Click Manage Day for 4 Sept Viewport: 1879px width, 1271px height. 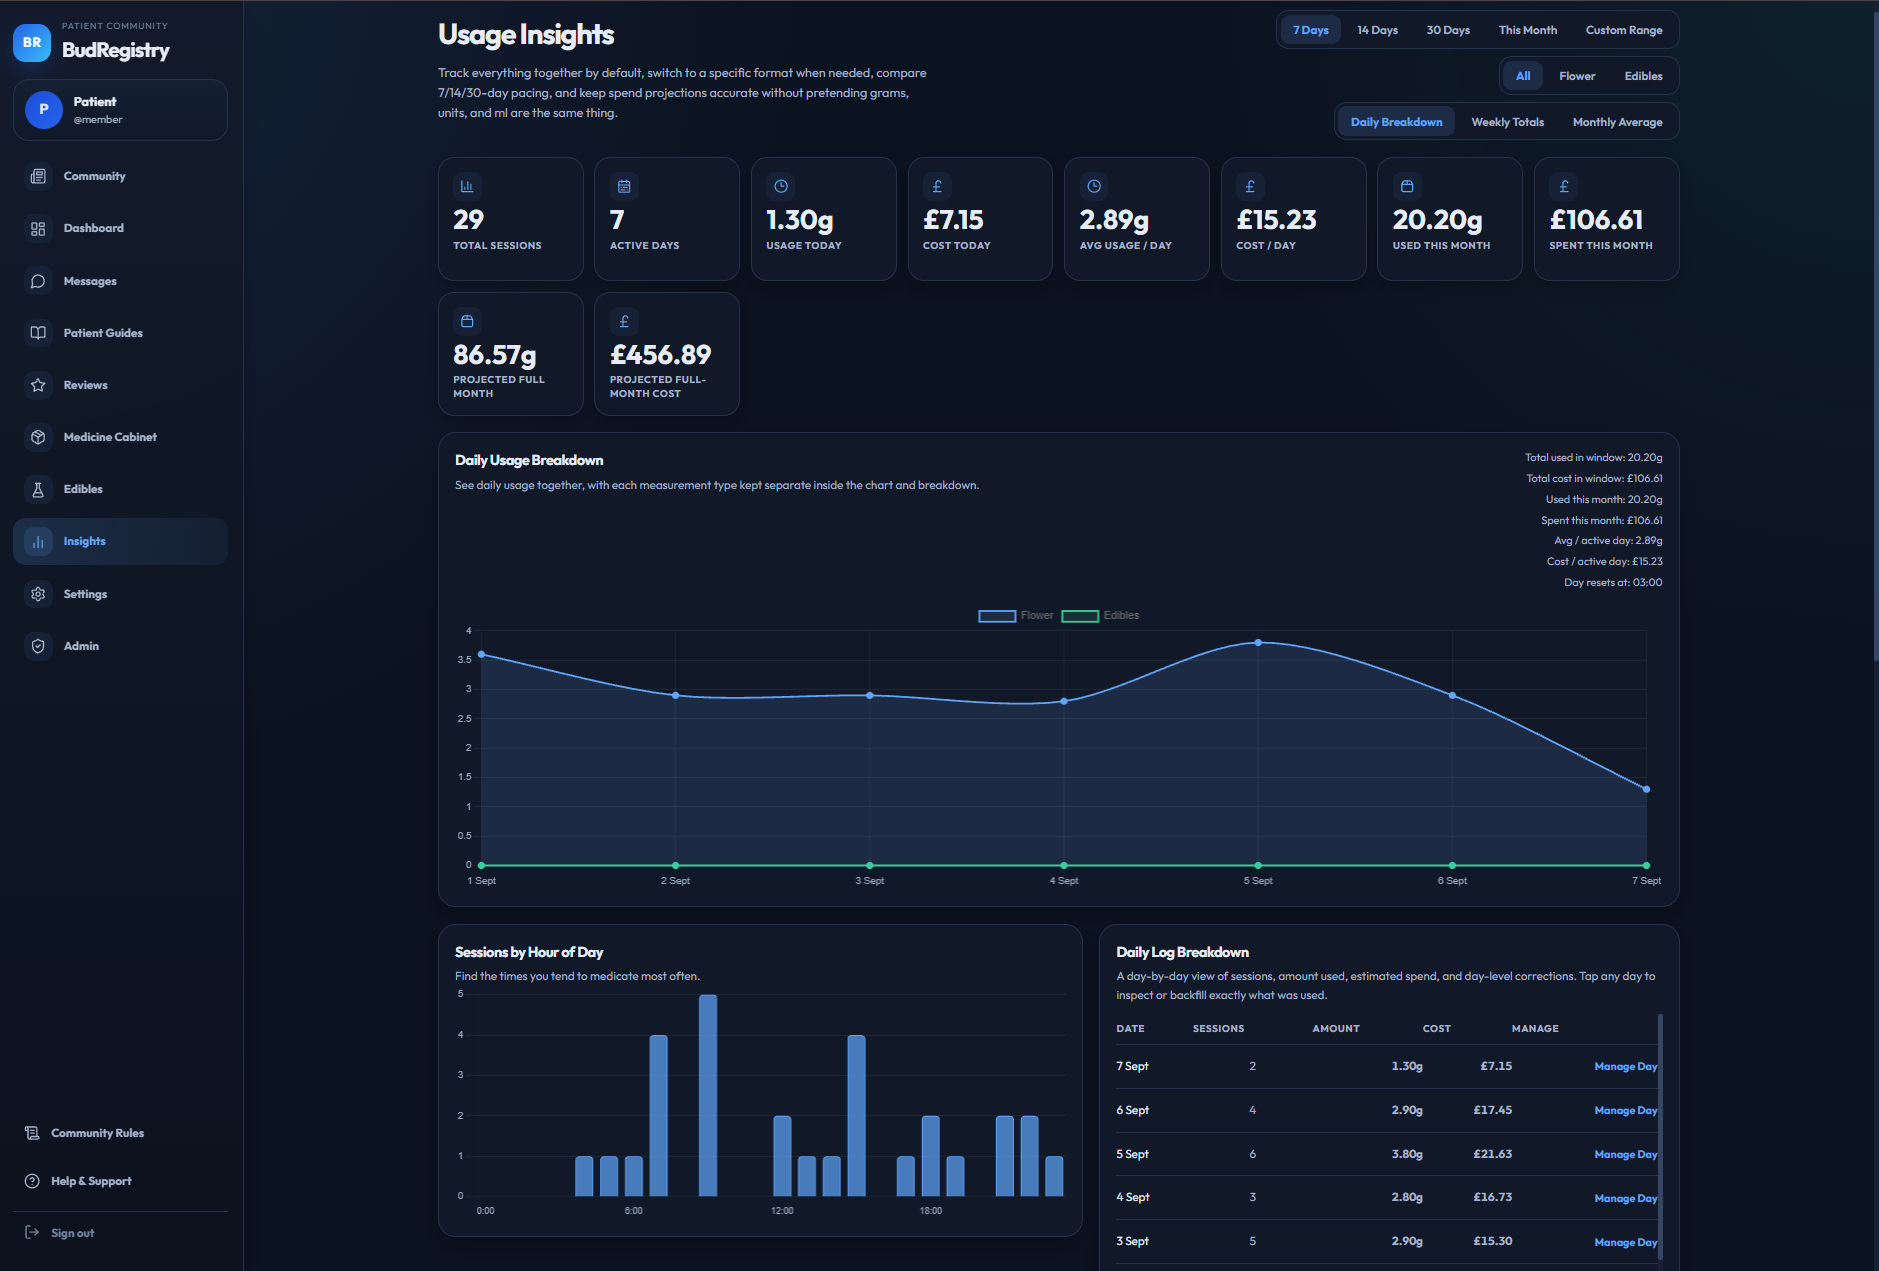(1625, 1198)
